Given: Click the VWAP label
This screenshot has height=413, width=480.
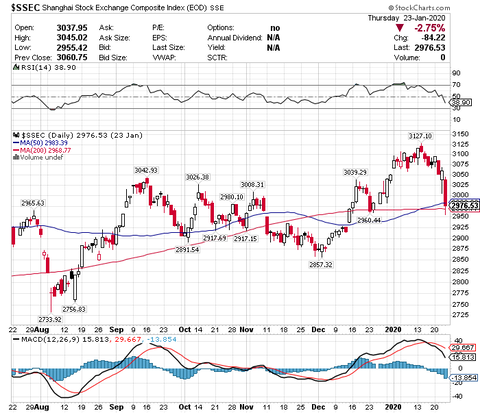Looking at the screenshot, I should click(164, 57).
